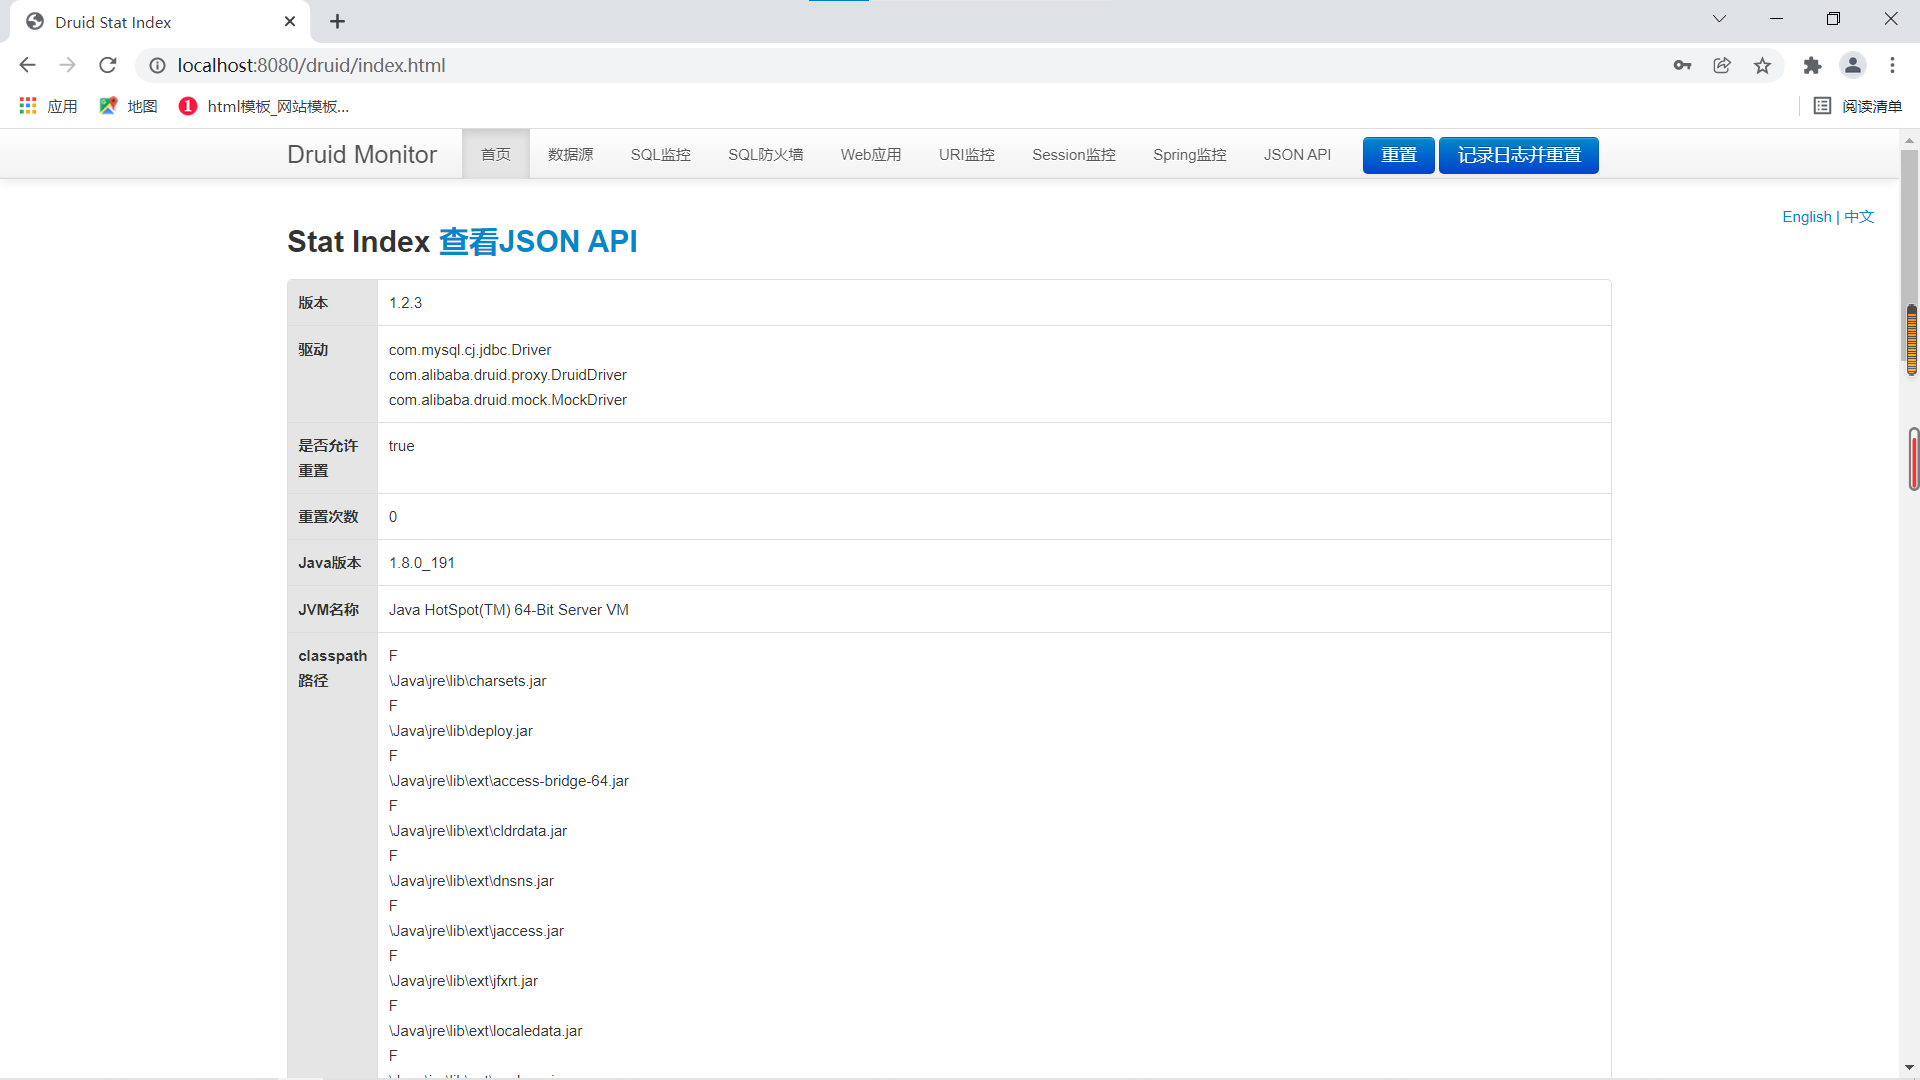Open the extensions puzzle icon
This screenshot has width=1920, height=1080.
pyautogui.click(x=1812, y=65)
